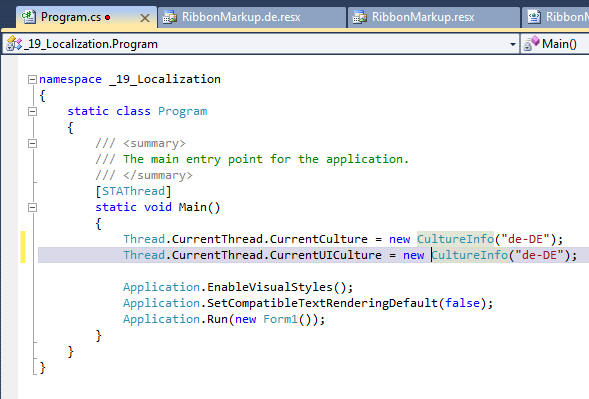Select the Program.cs tab
The width and height of the screenshot is (589, 399).
point(86,17)
